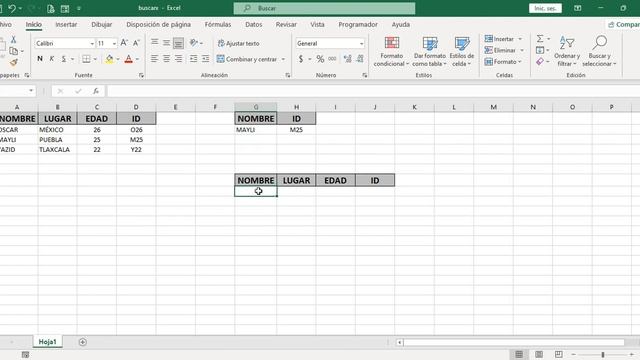This screenshot has width=640, height=360.
Task: Switch to the Programador tab
Action: pyautogui.click(x=358, y=24)
